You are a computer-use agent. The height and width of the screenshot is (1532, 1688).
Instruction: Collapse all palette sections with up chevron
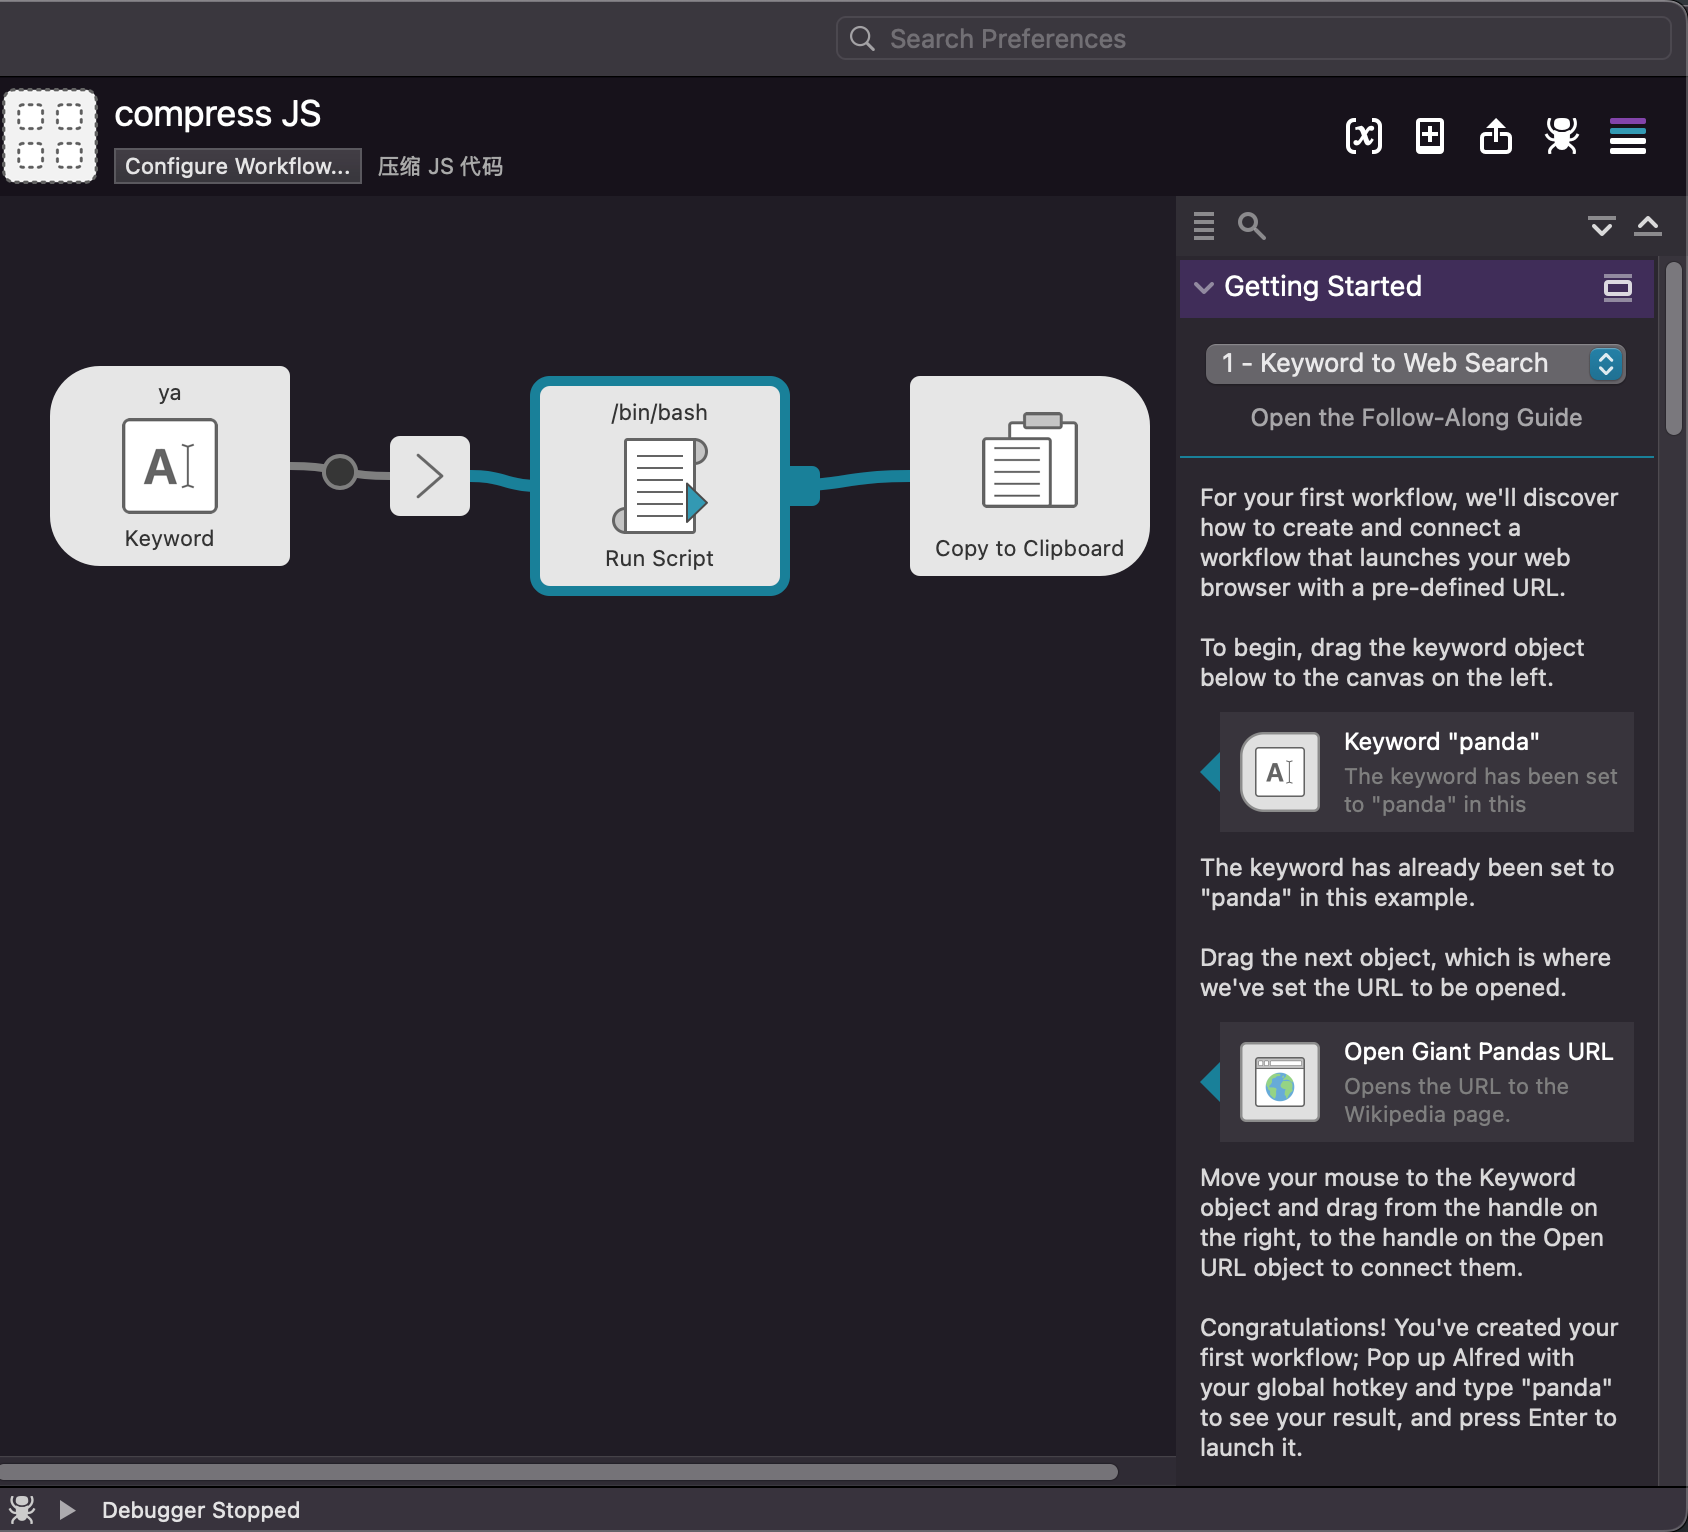click(1647, 226)
